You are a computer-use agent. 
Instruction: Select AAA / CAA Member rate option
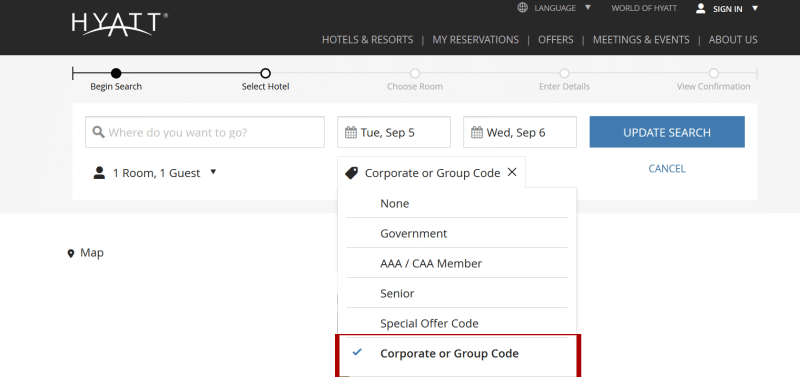[457, 263]
